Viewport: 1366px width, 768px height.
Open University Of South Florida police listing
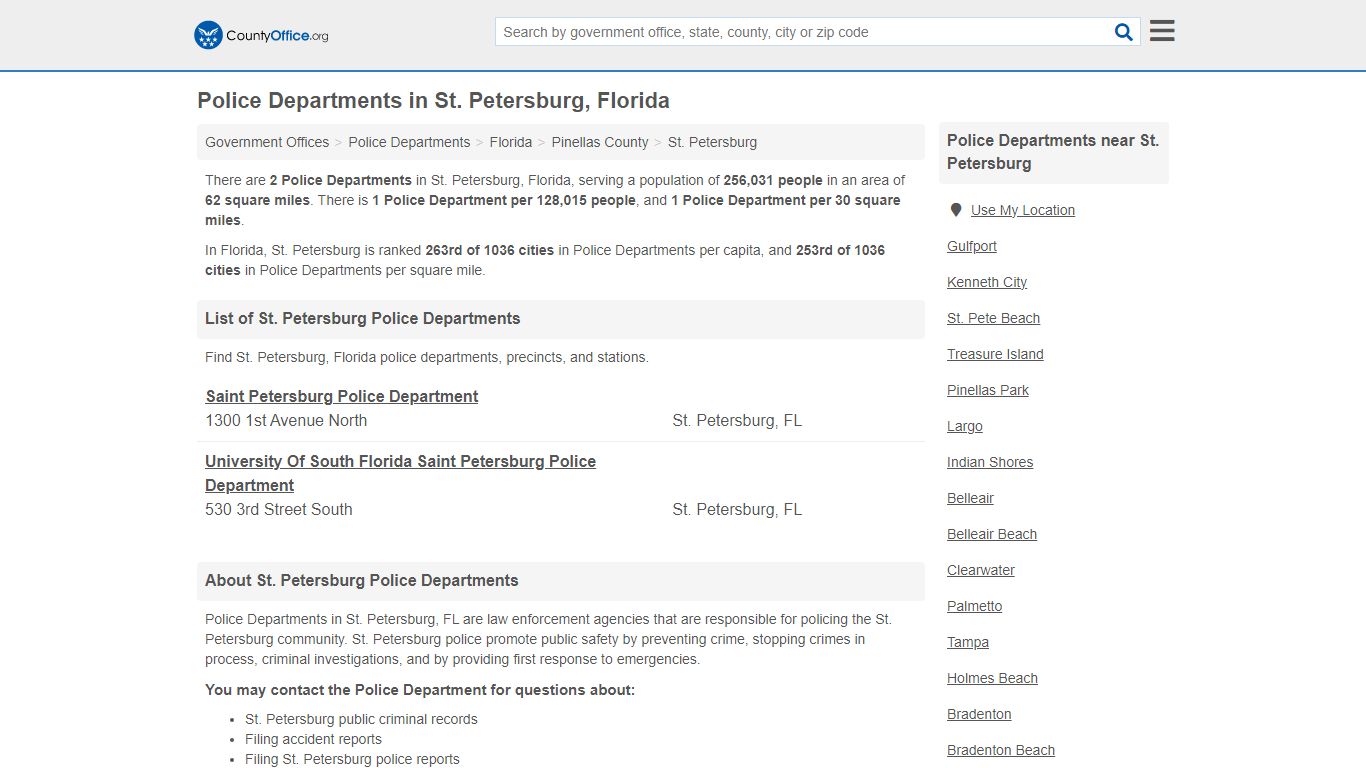400,473
